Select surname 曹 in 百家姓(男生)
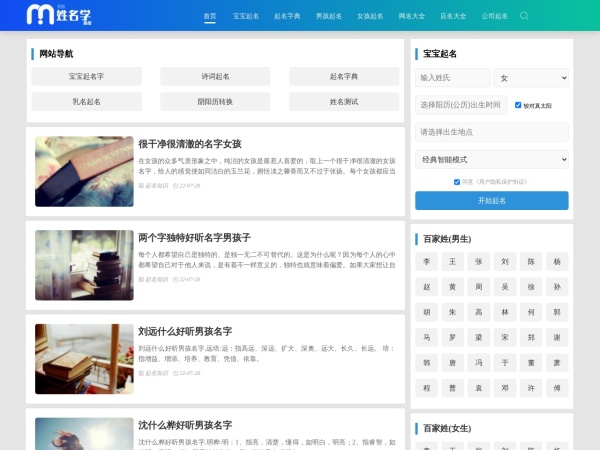The width and height of the screenshot is (600, 450). point(453,388)
